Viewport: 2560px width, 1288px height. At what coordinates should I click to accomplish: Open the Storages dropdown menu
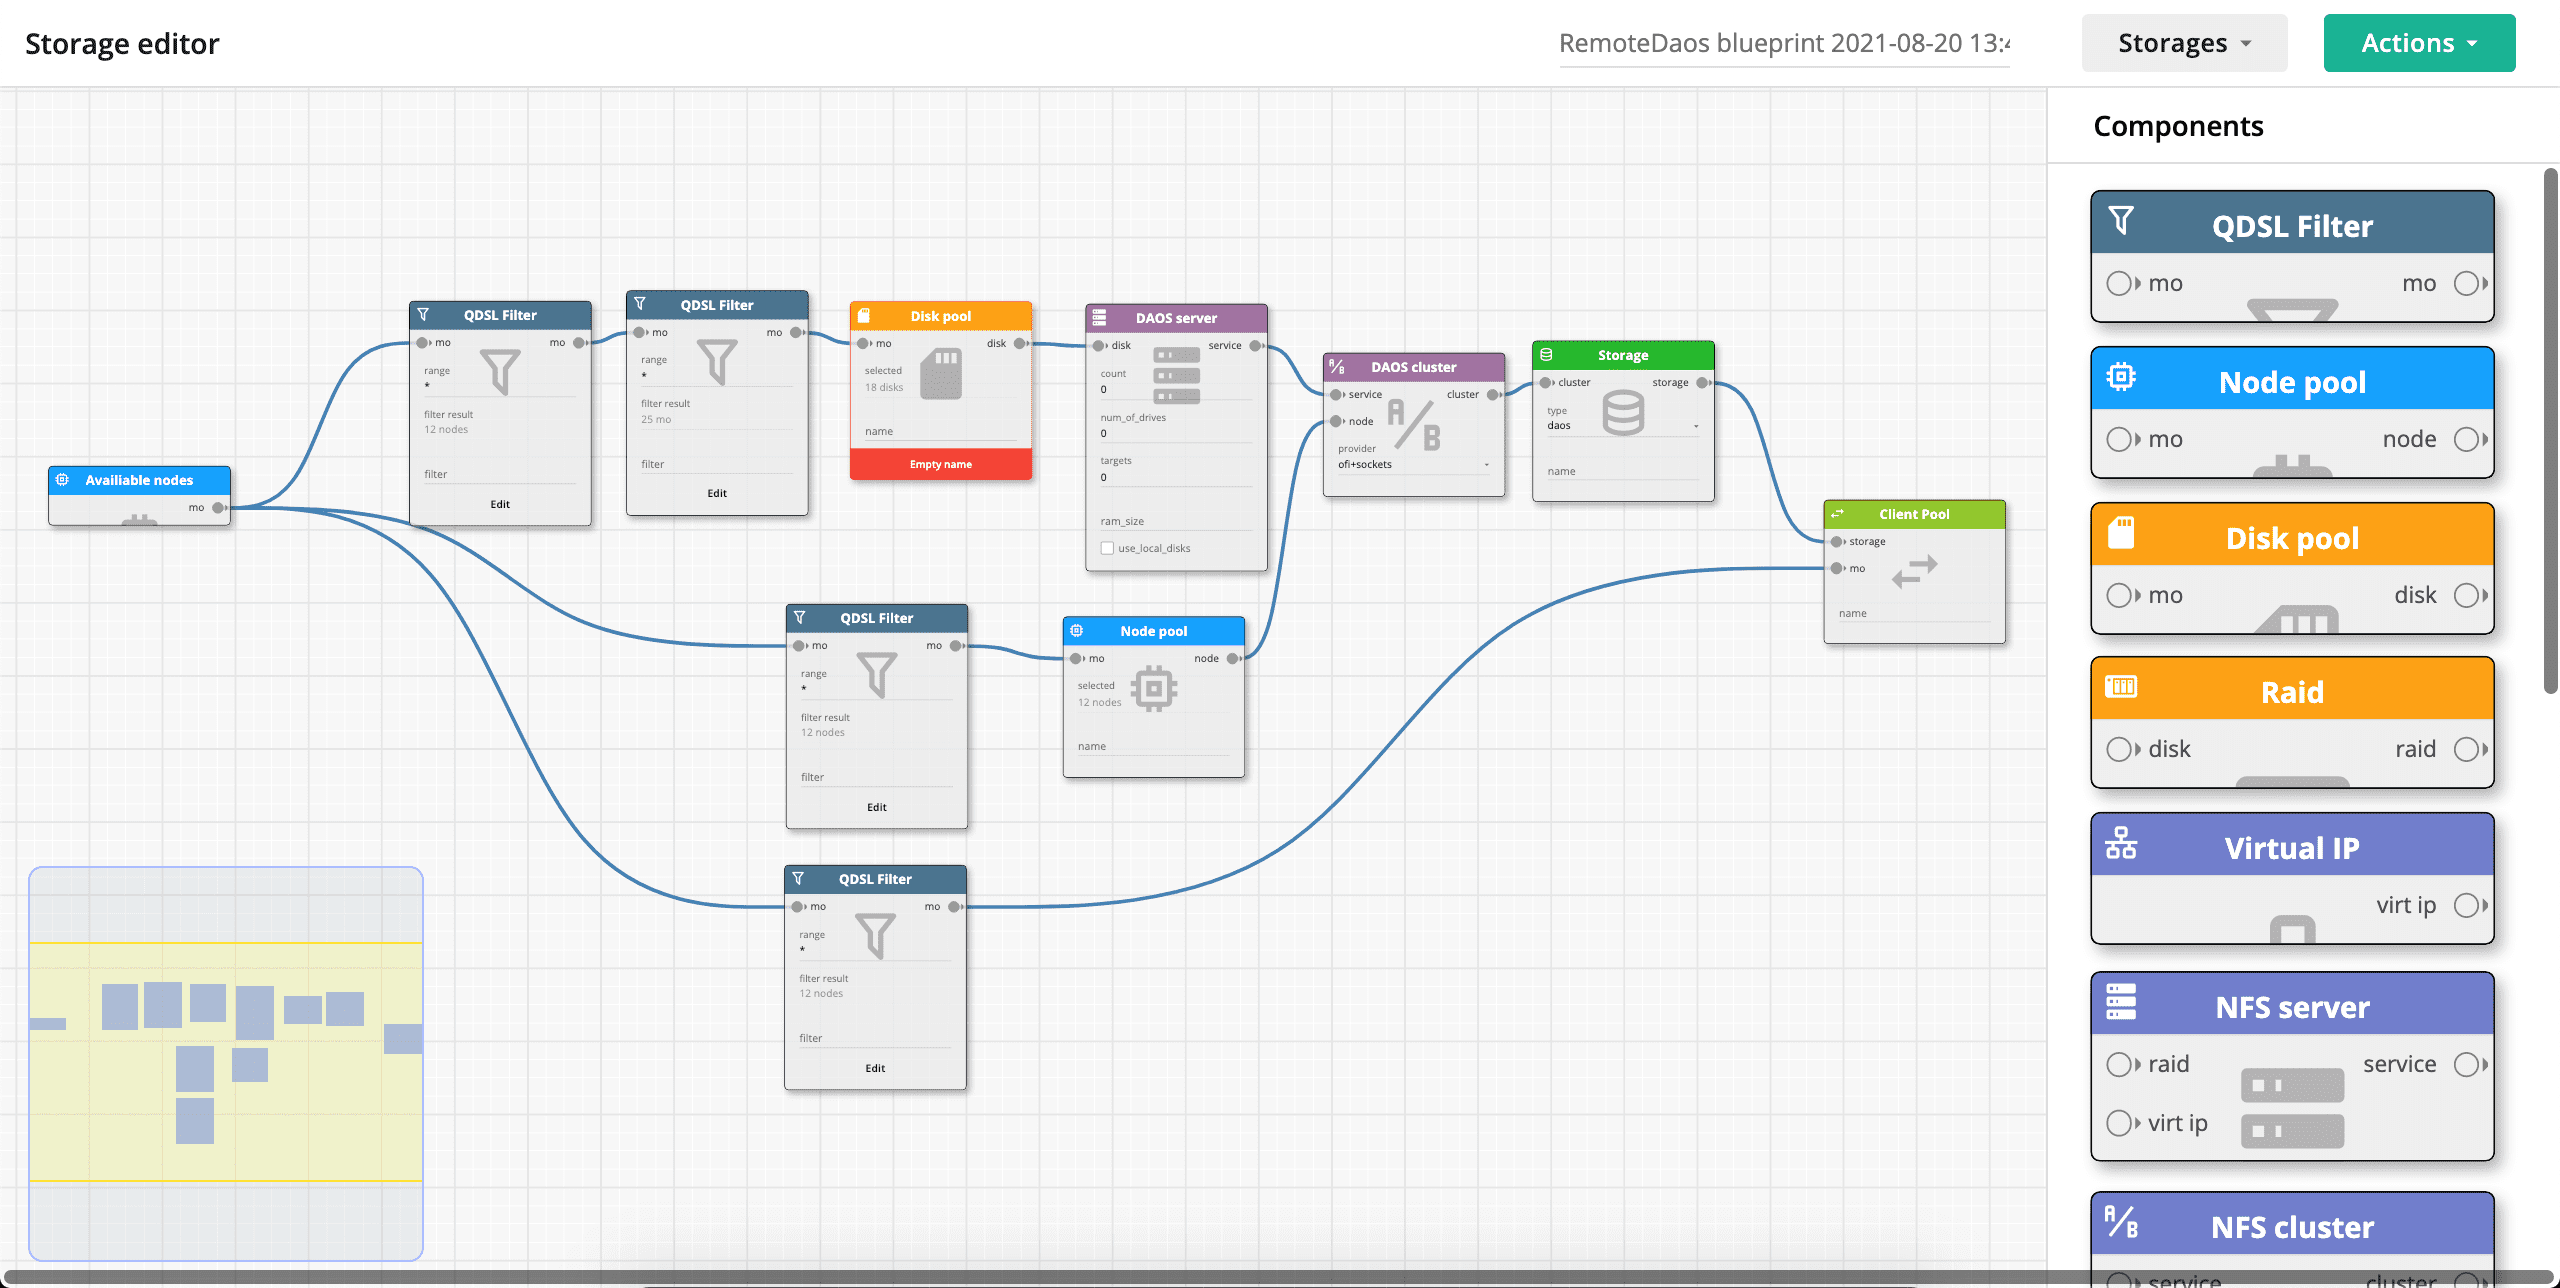(2184, 43)
